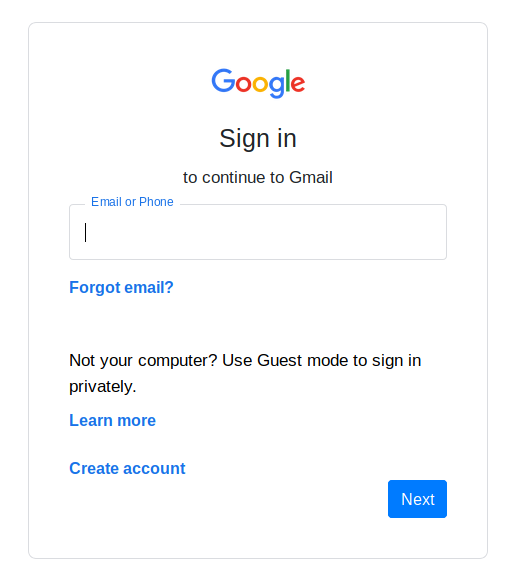
Task: Click the Email or Phone floating label
Action: pyautogui.click(x=132, y=202)
